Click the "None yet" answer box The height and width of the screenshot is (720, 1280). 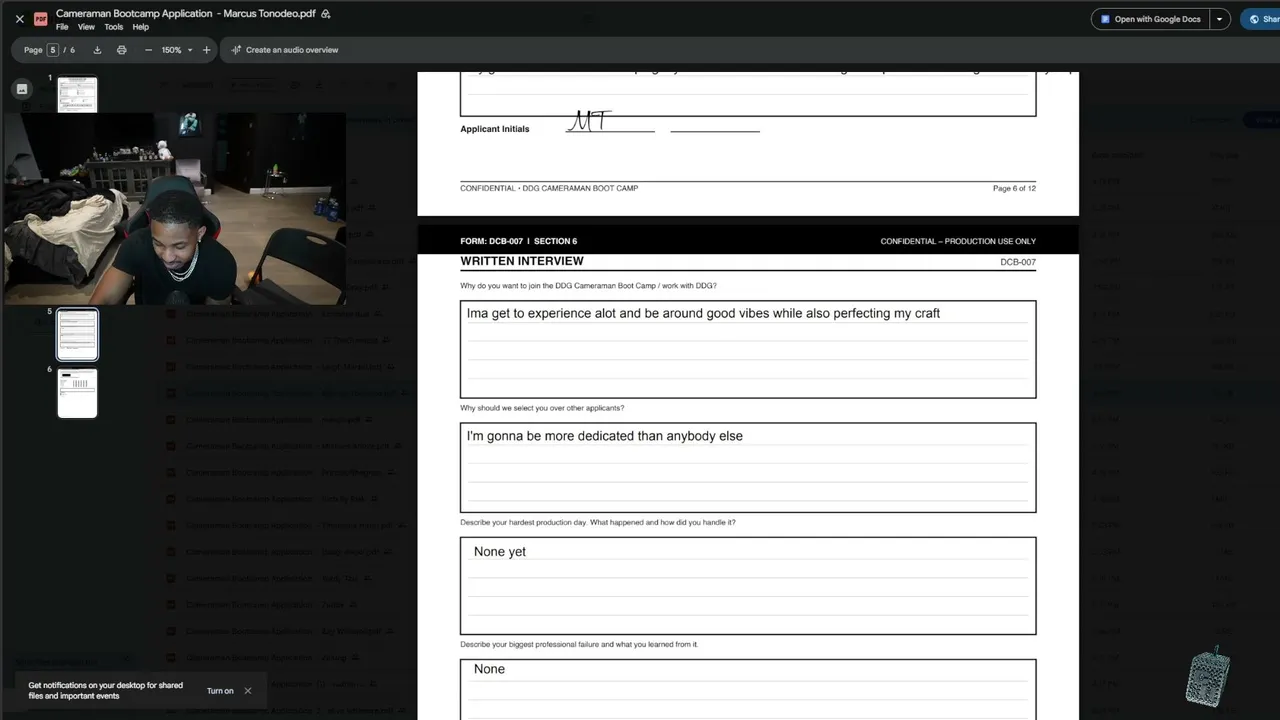click(x=748, y=586)
